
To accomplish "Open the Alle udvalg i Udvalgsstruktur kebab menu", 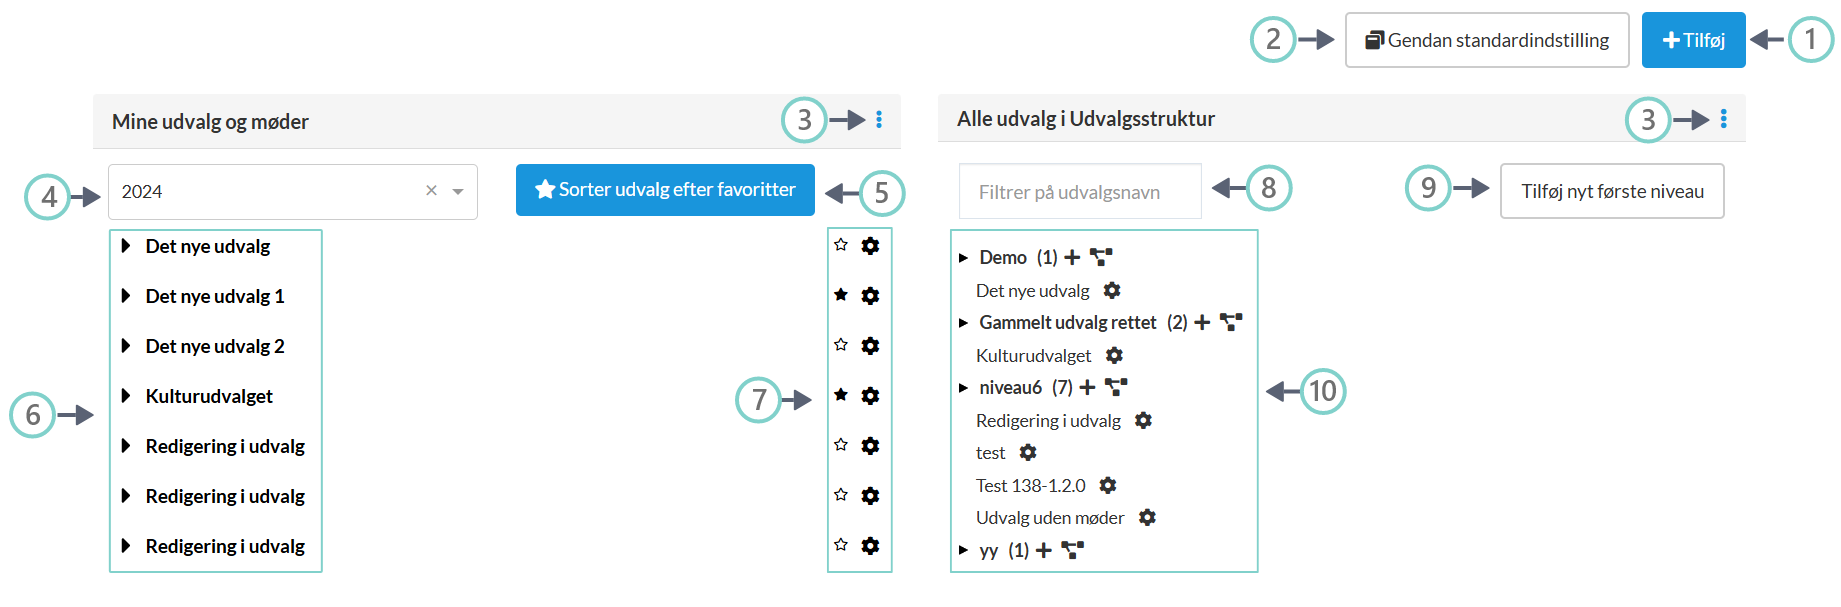I will point(1724,119).
